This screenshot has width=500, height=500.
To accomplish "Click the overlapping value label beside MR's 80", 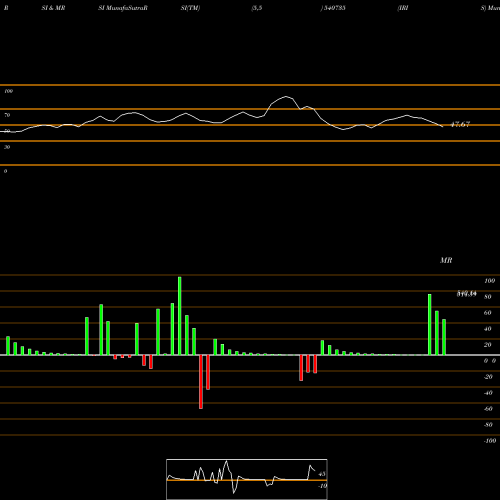I will (466, 294).
